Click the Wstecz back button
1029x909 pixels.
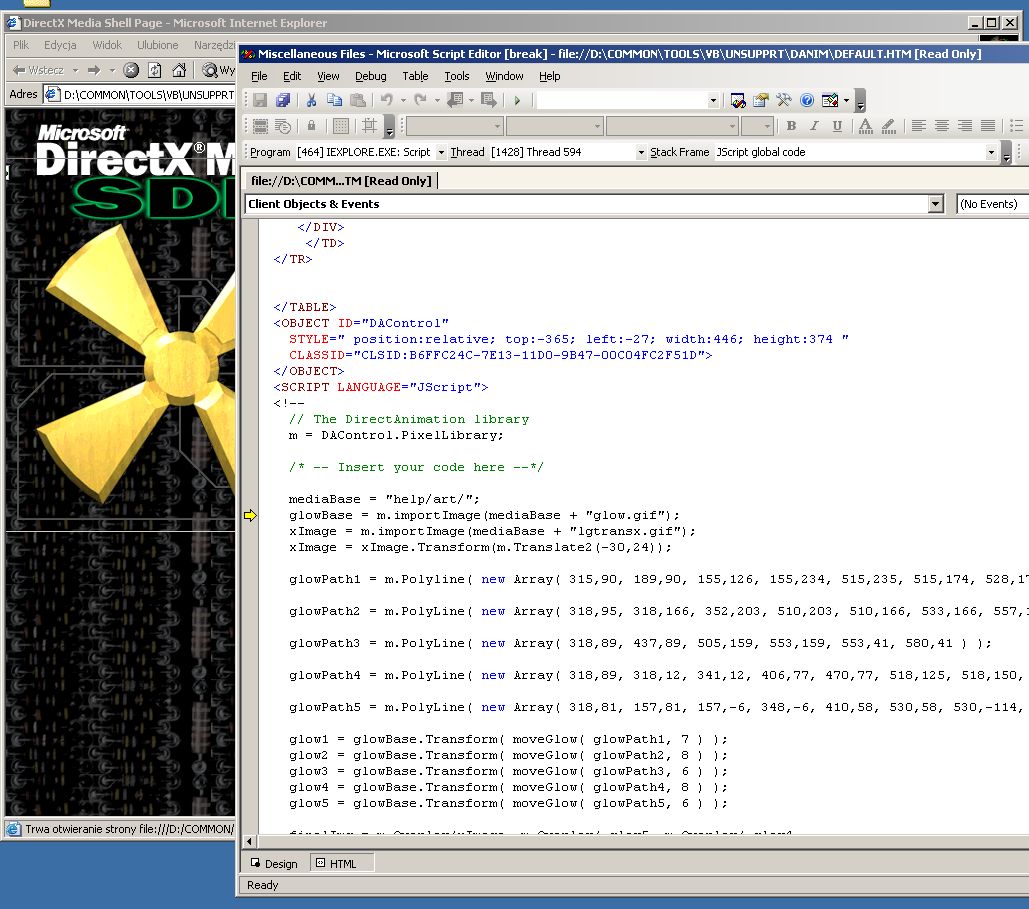tap(38, 70)
